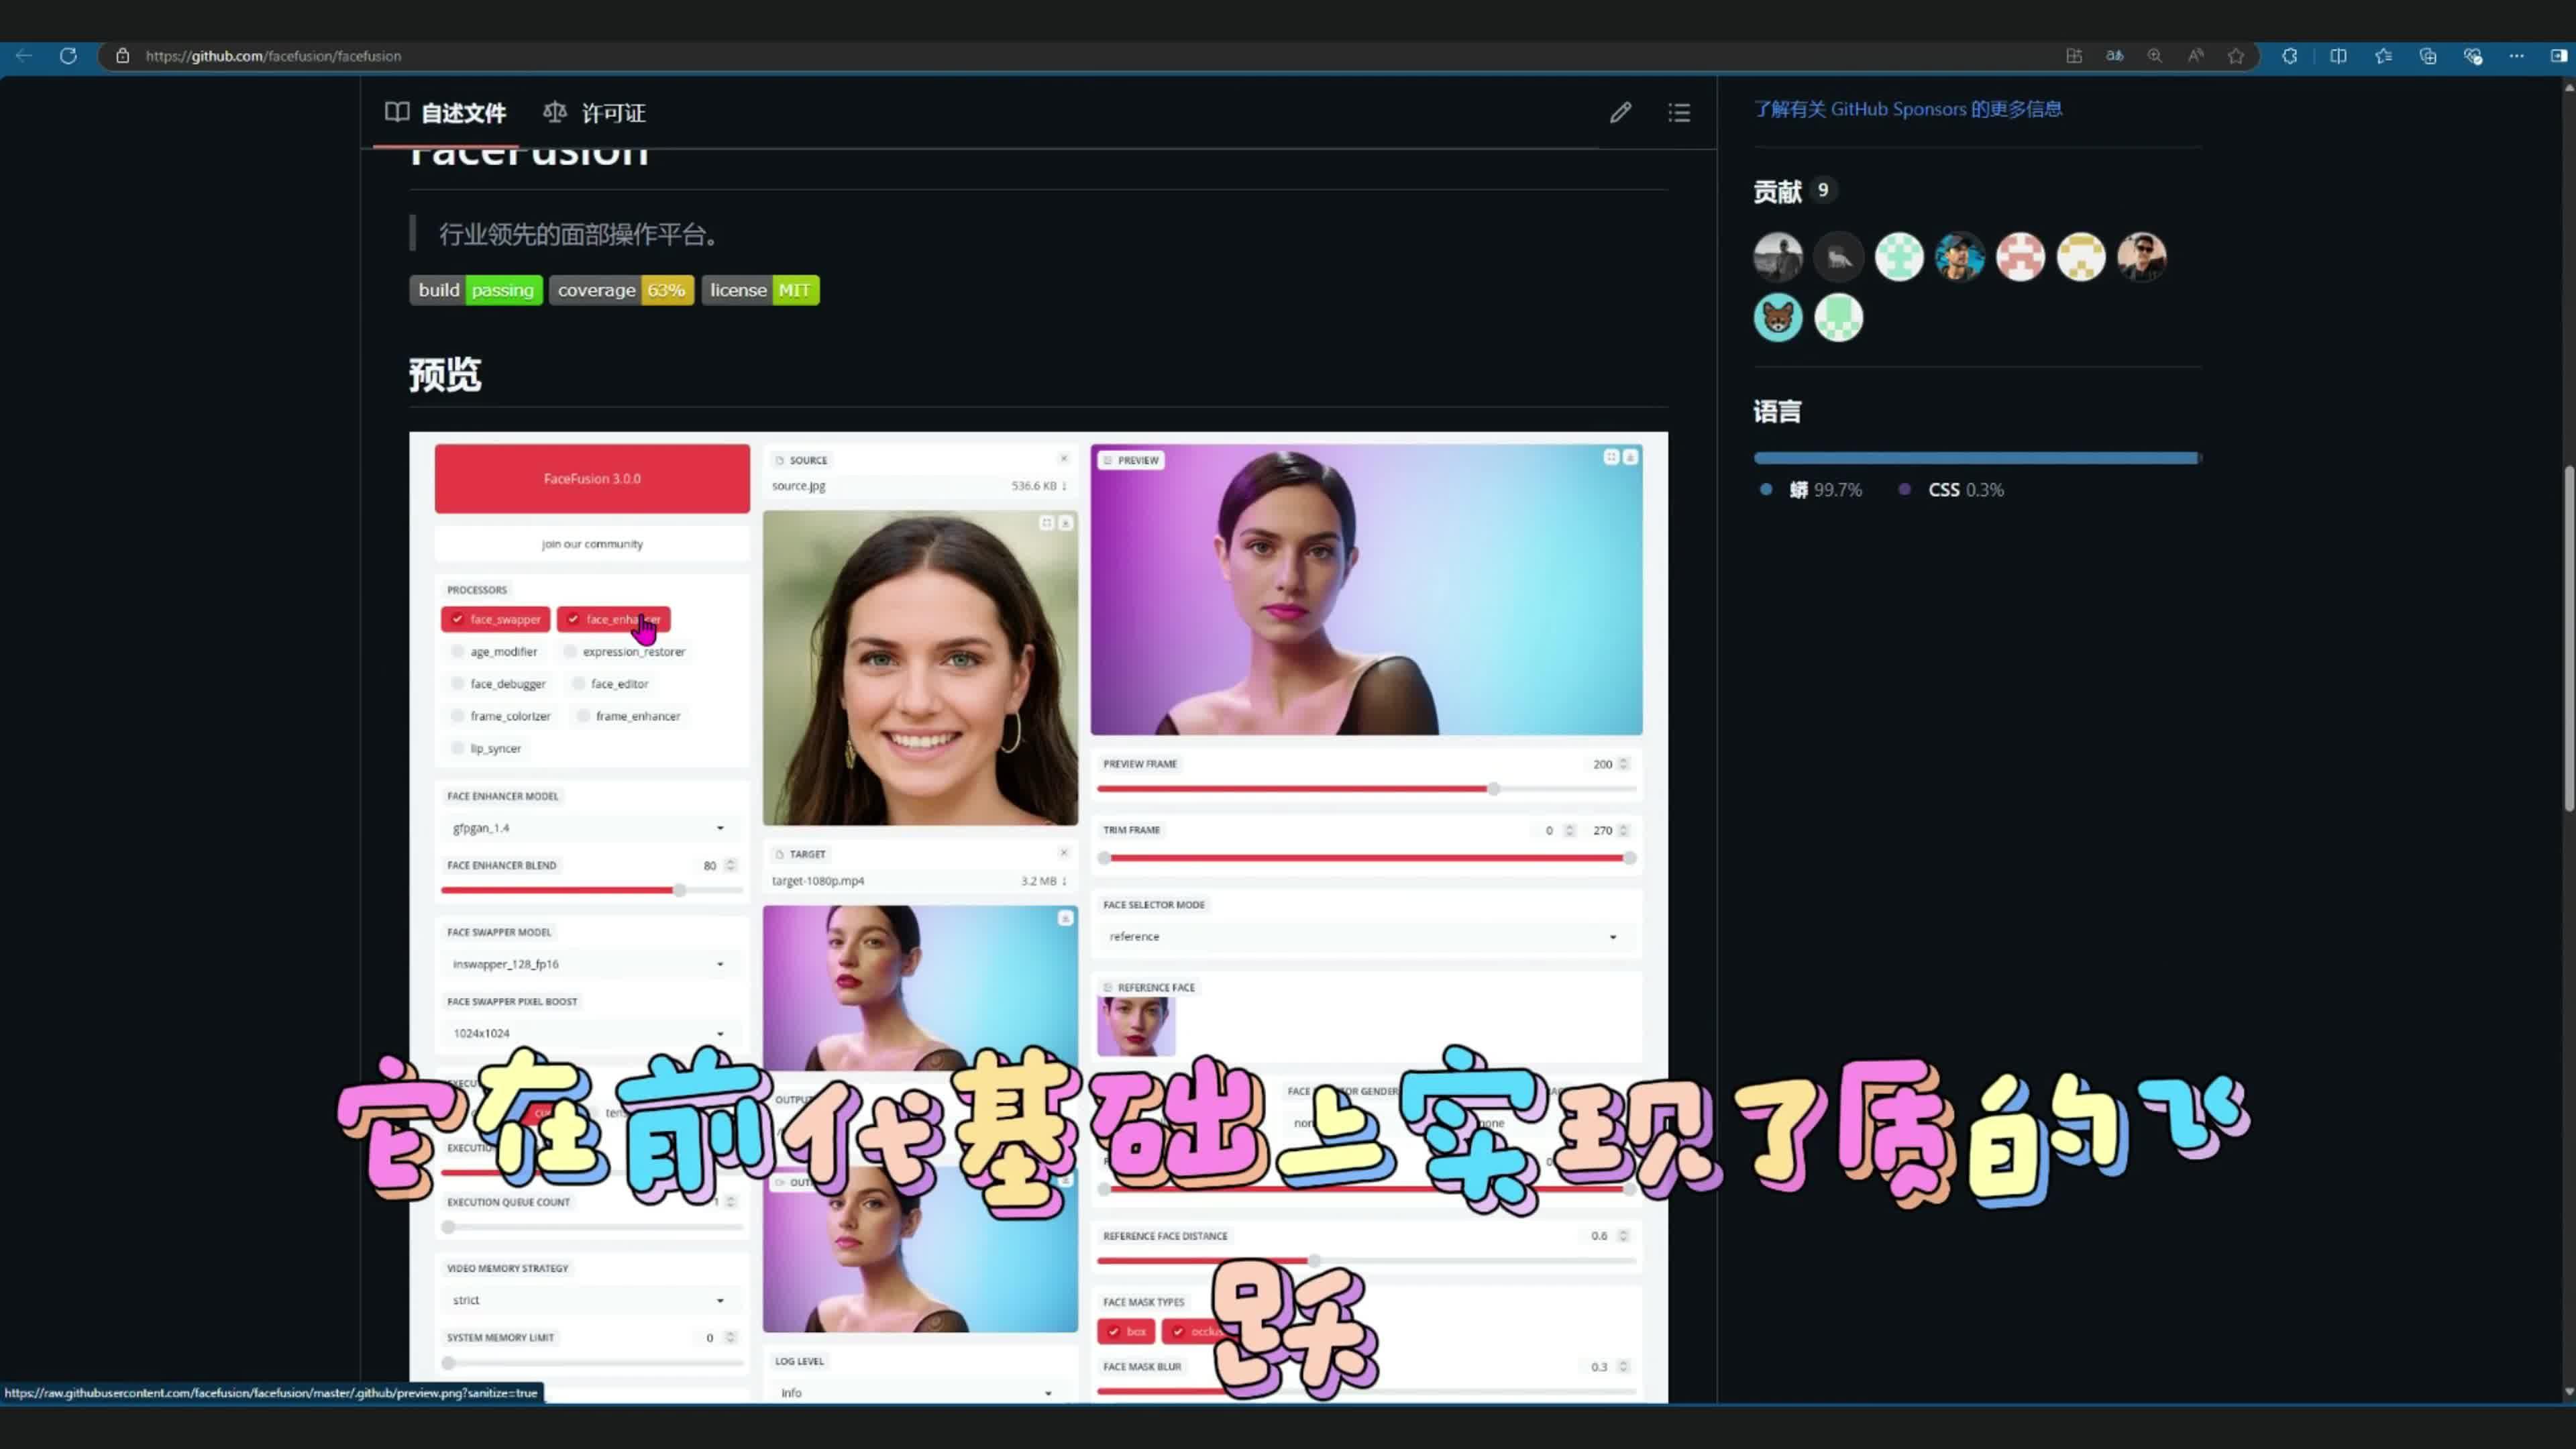
Task: Click the pencil edit icon on the README header
Action: [x=1620, y=112]
